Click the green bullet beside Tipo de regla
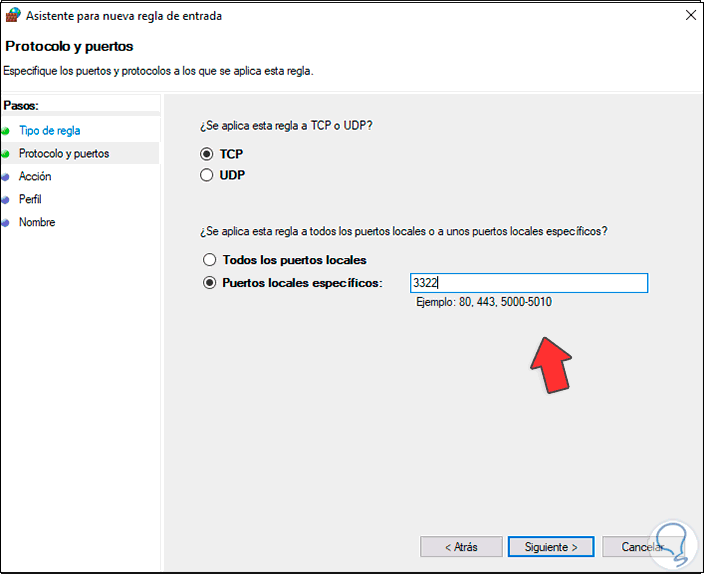 pyautogui.click(x=6, y=130)
